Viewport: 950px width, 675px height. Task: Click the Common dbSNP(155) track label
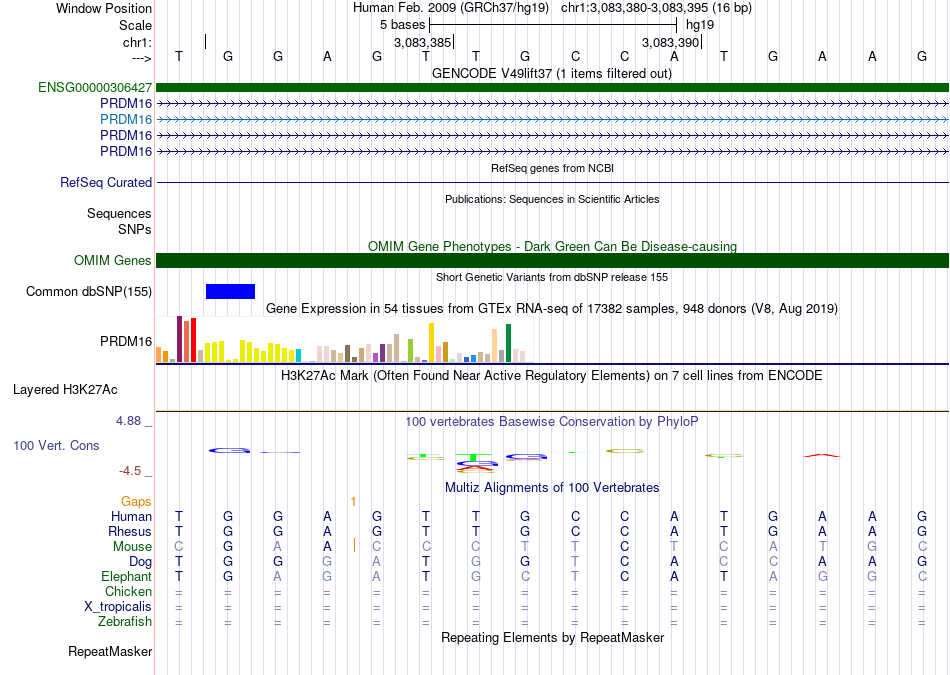click(89, 291)
